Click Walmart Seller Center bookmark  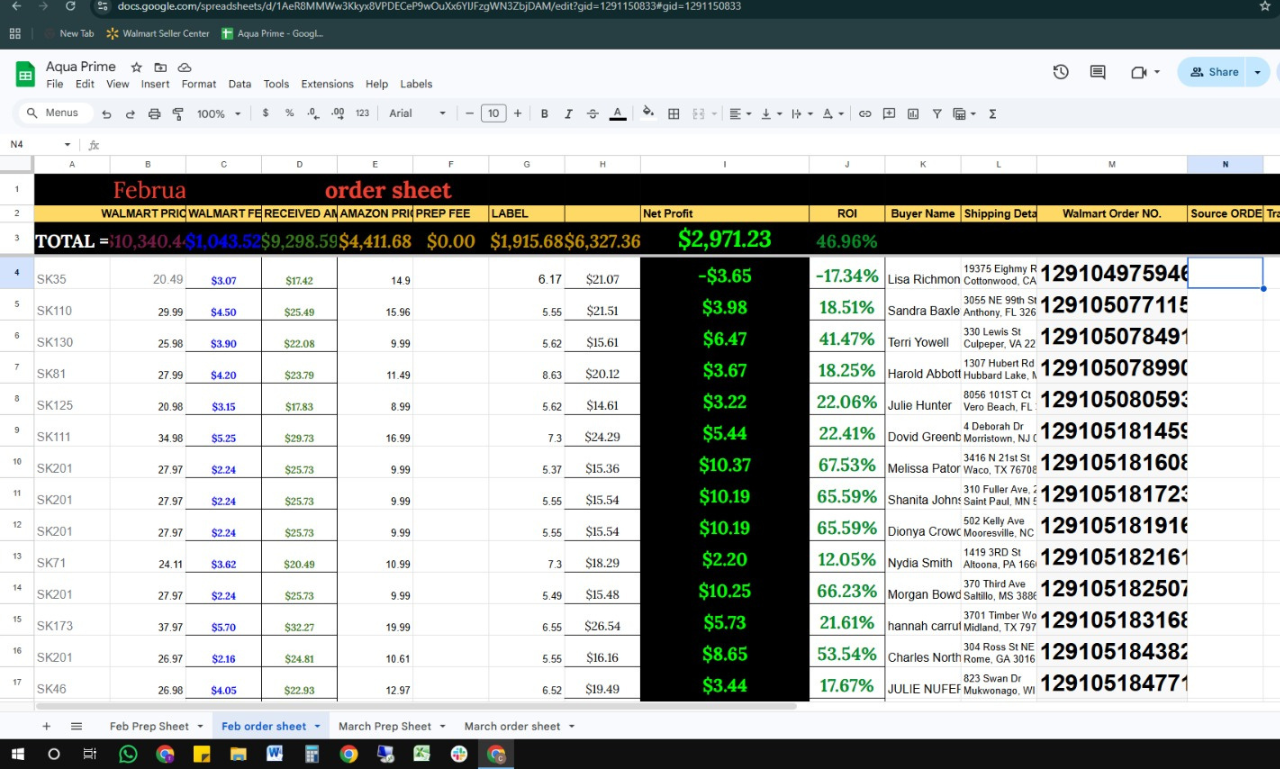[x=158, y=33]
